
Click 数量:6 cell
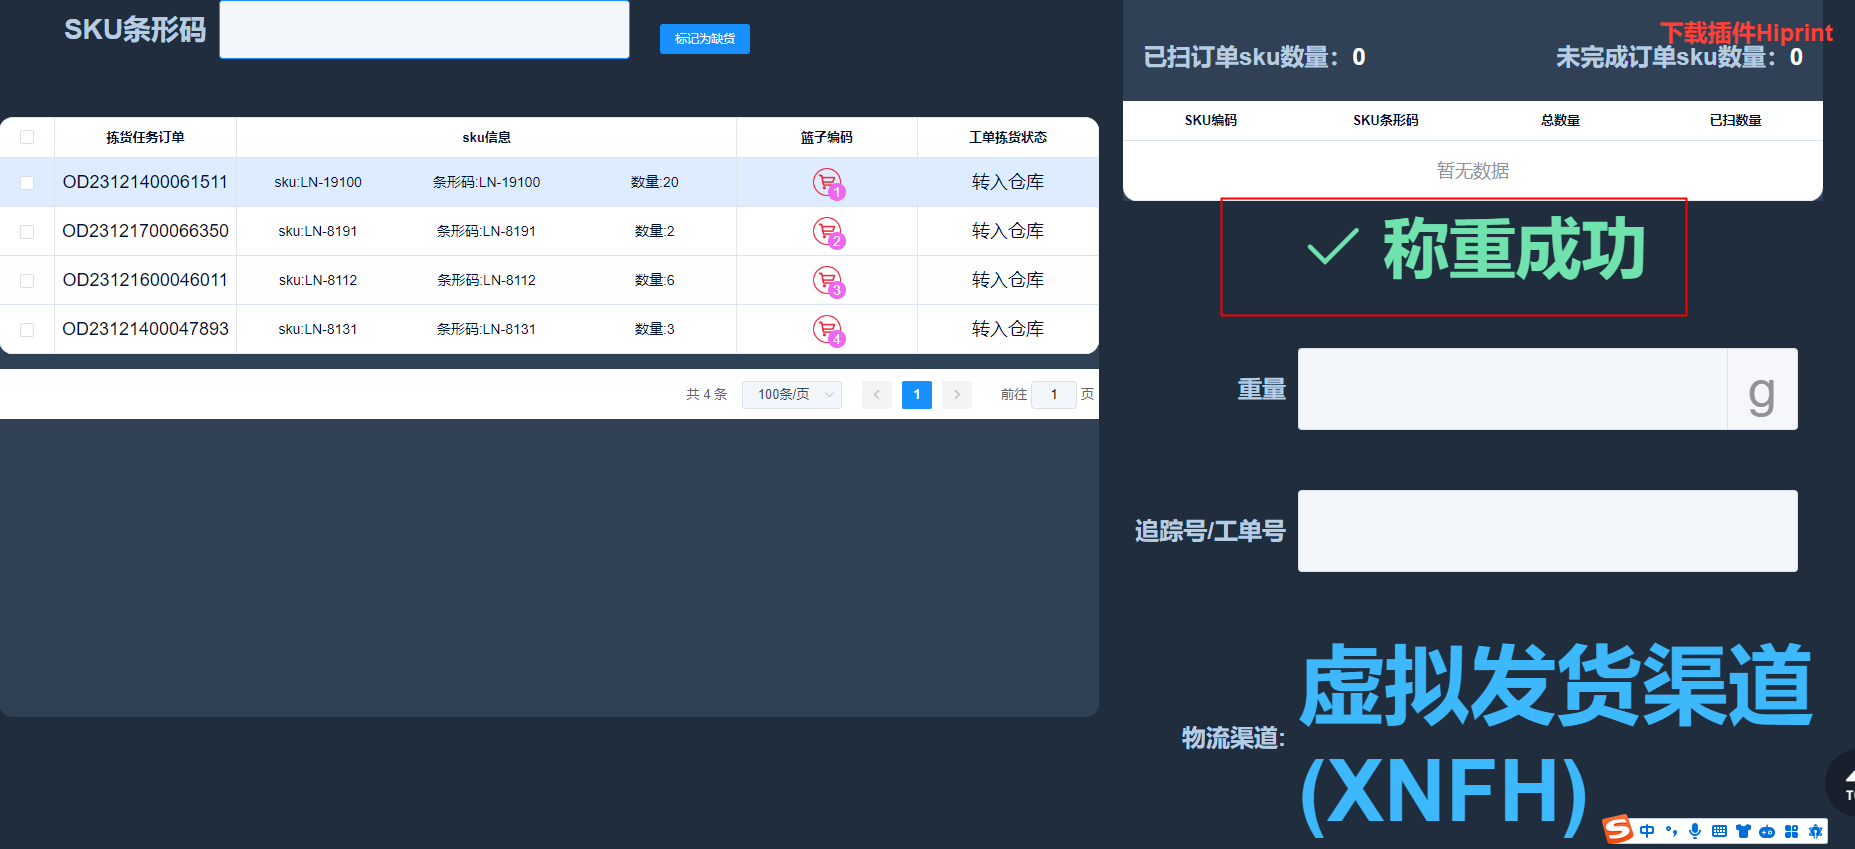tap(655, 280)
